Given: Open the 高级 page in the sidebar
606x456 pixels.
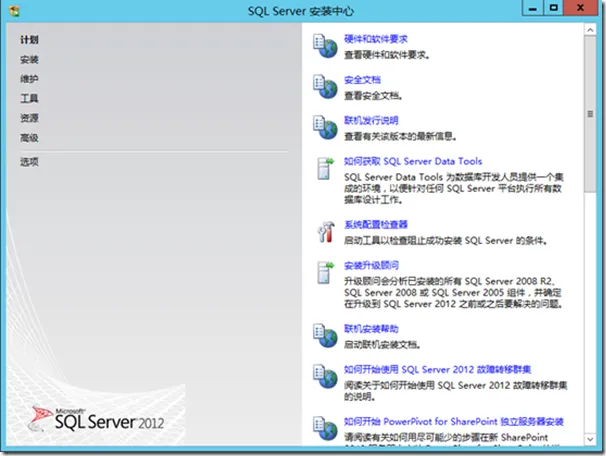Looking at the screenshot, I should tap(29, 138).
